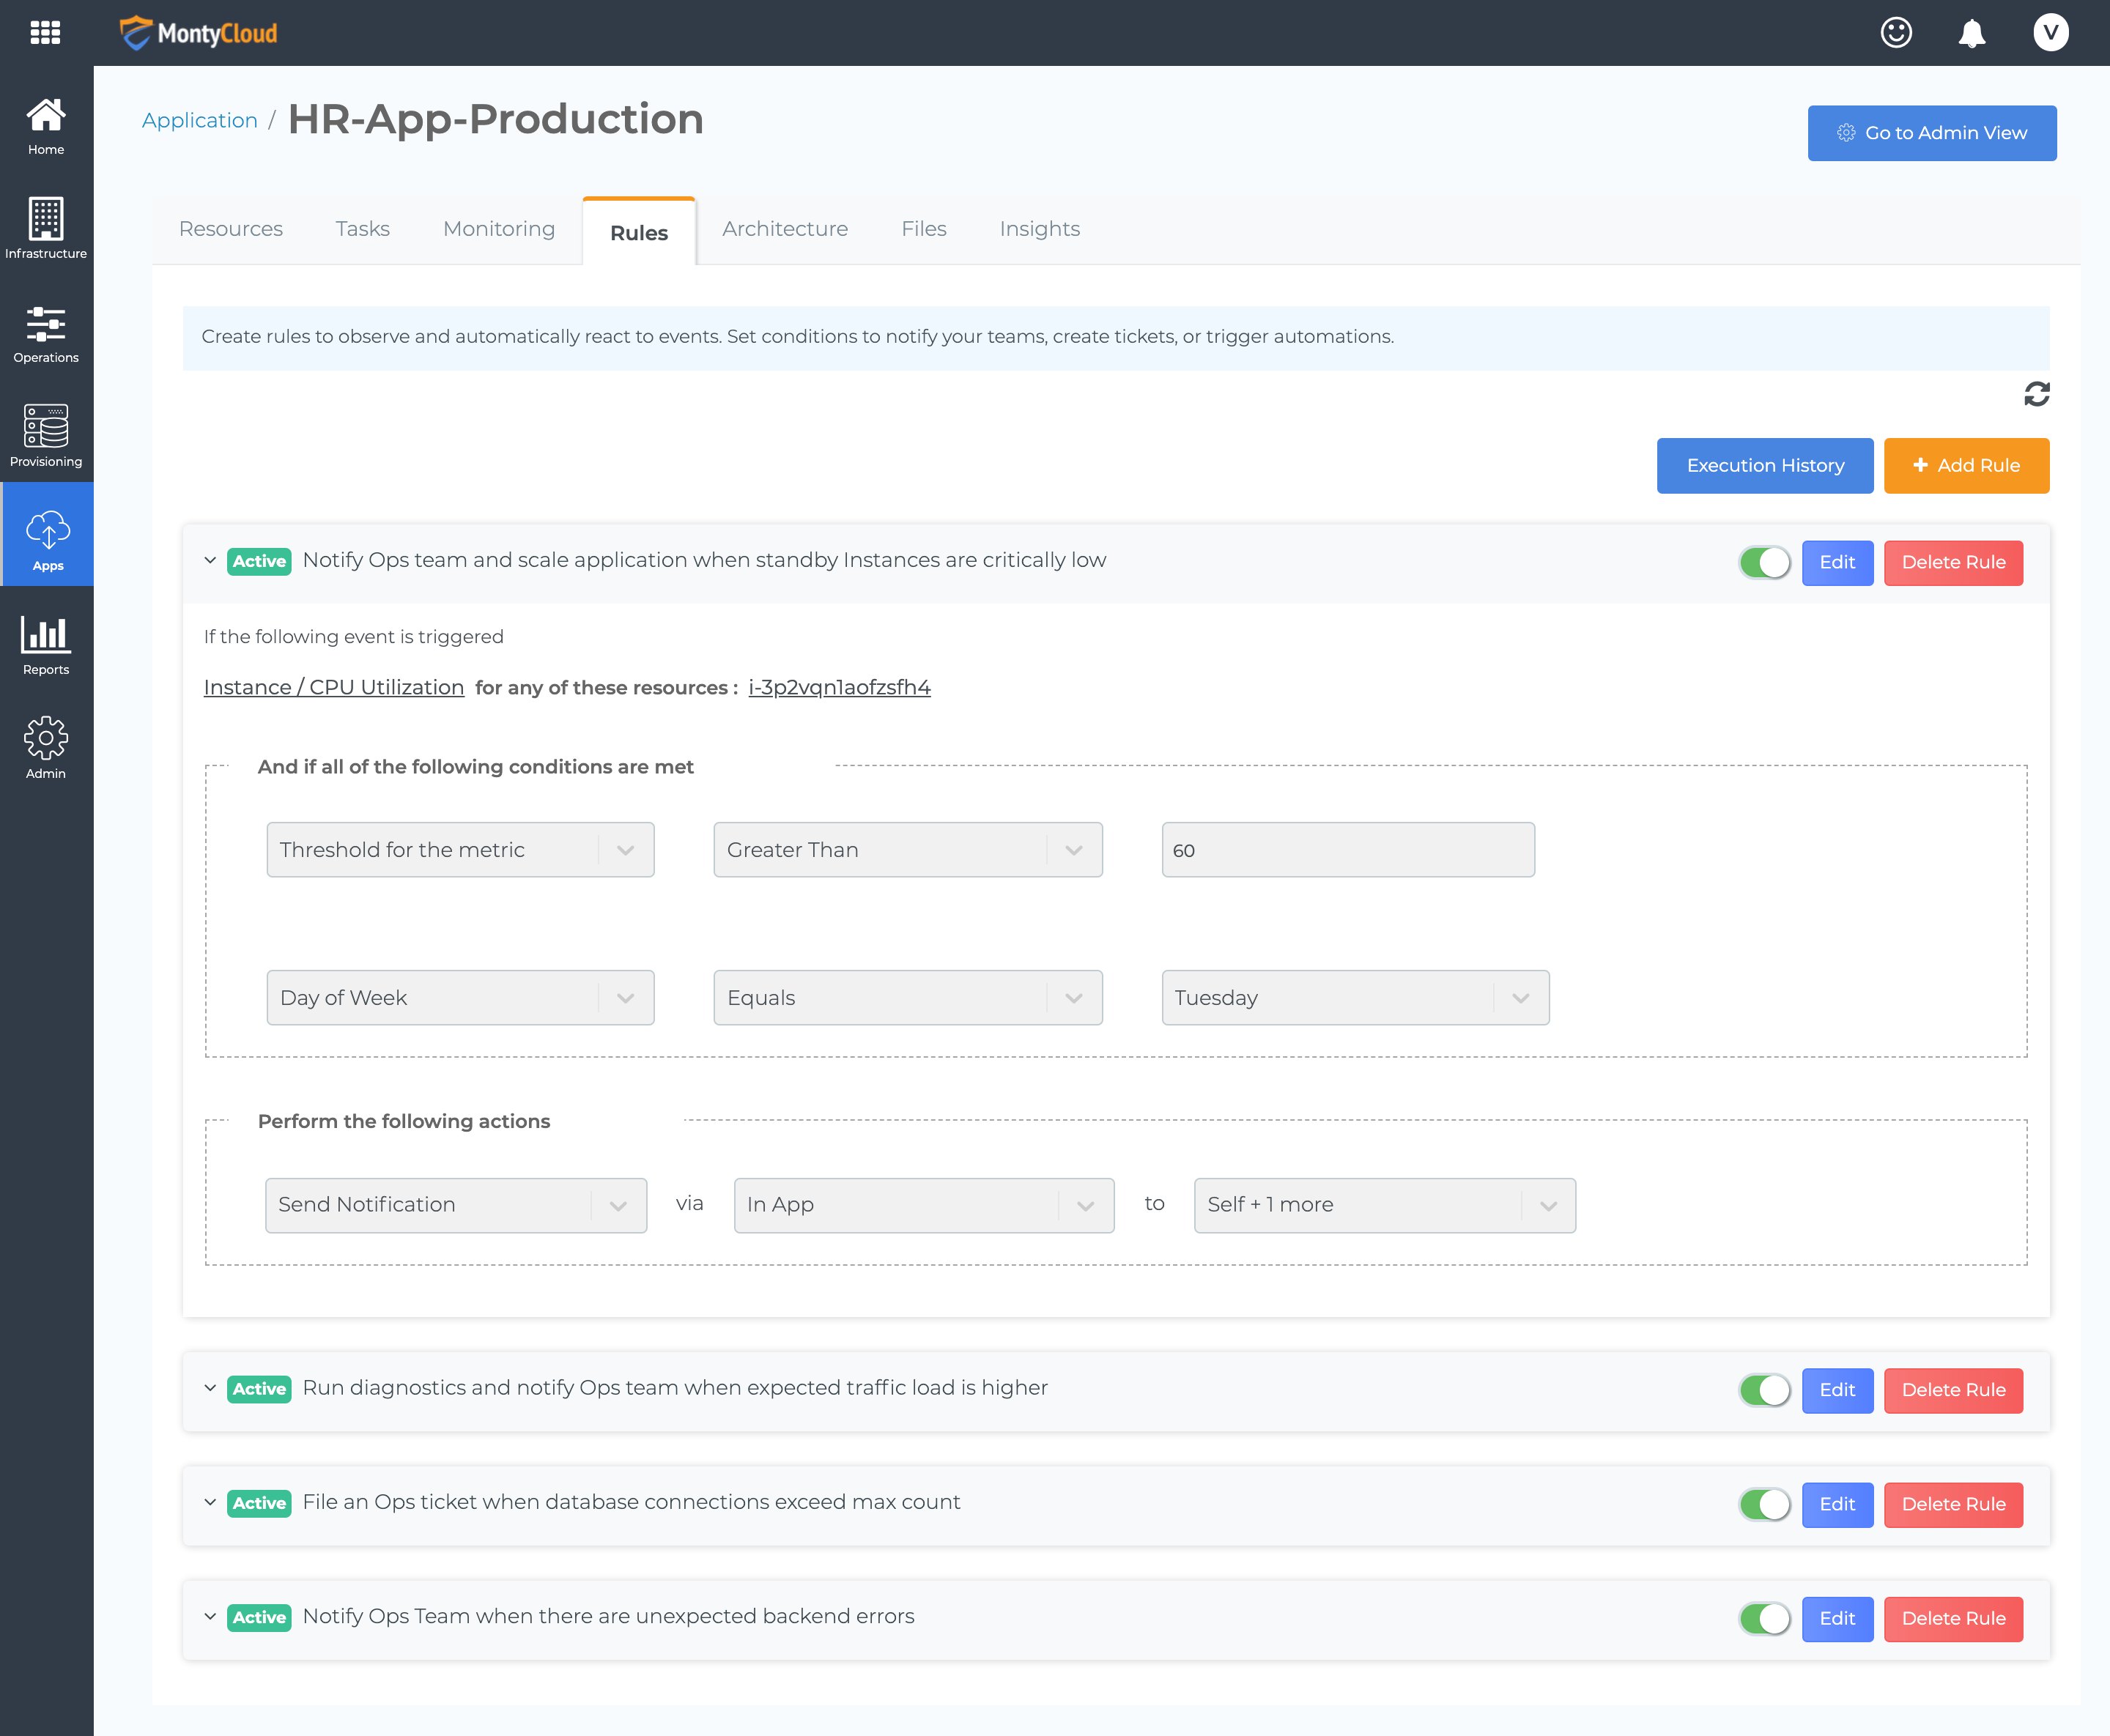2110x1736 pixels.
Task: Go to Infrastructure in sidebar
Action: pos(46,229)
